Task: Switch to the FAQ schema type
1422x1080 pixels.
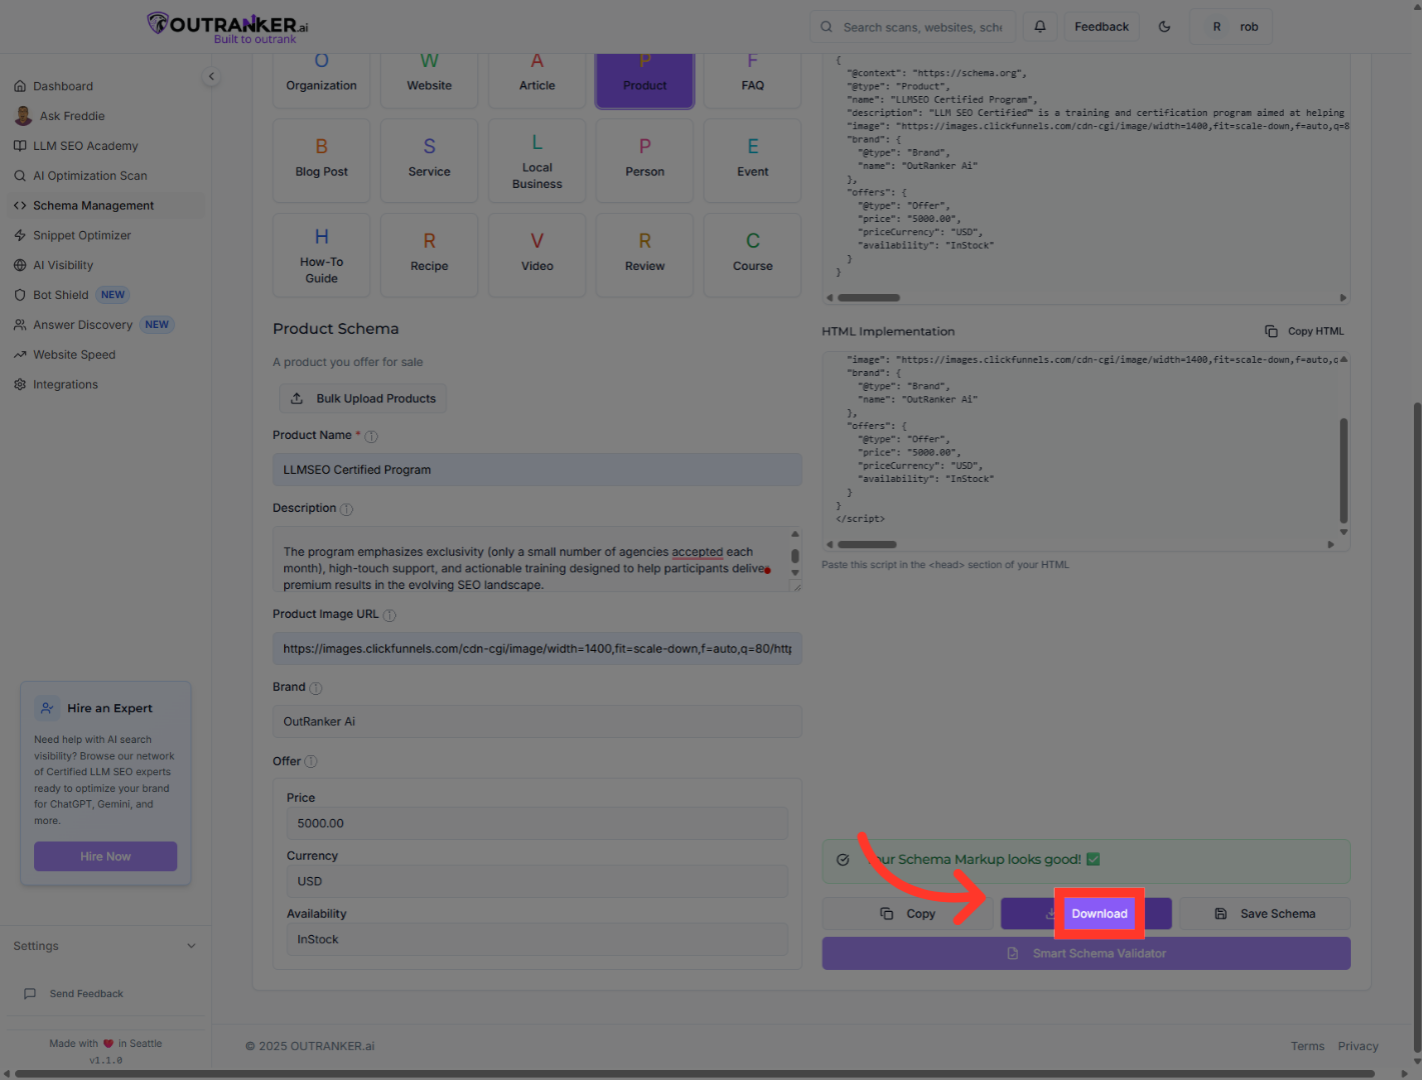Action: (753, 79)
